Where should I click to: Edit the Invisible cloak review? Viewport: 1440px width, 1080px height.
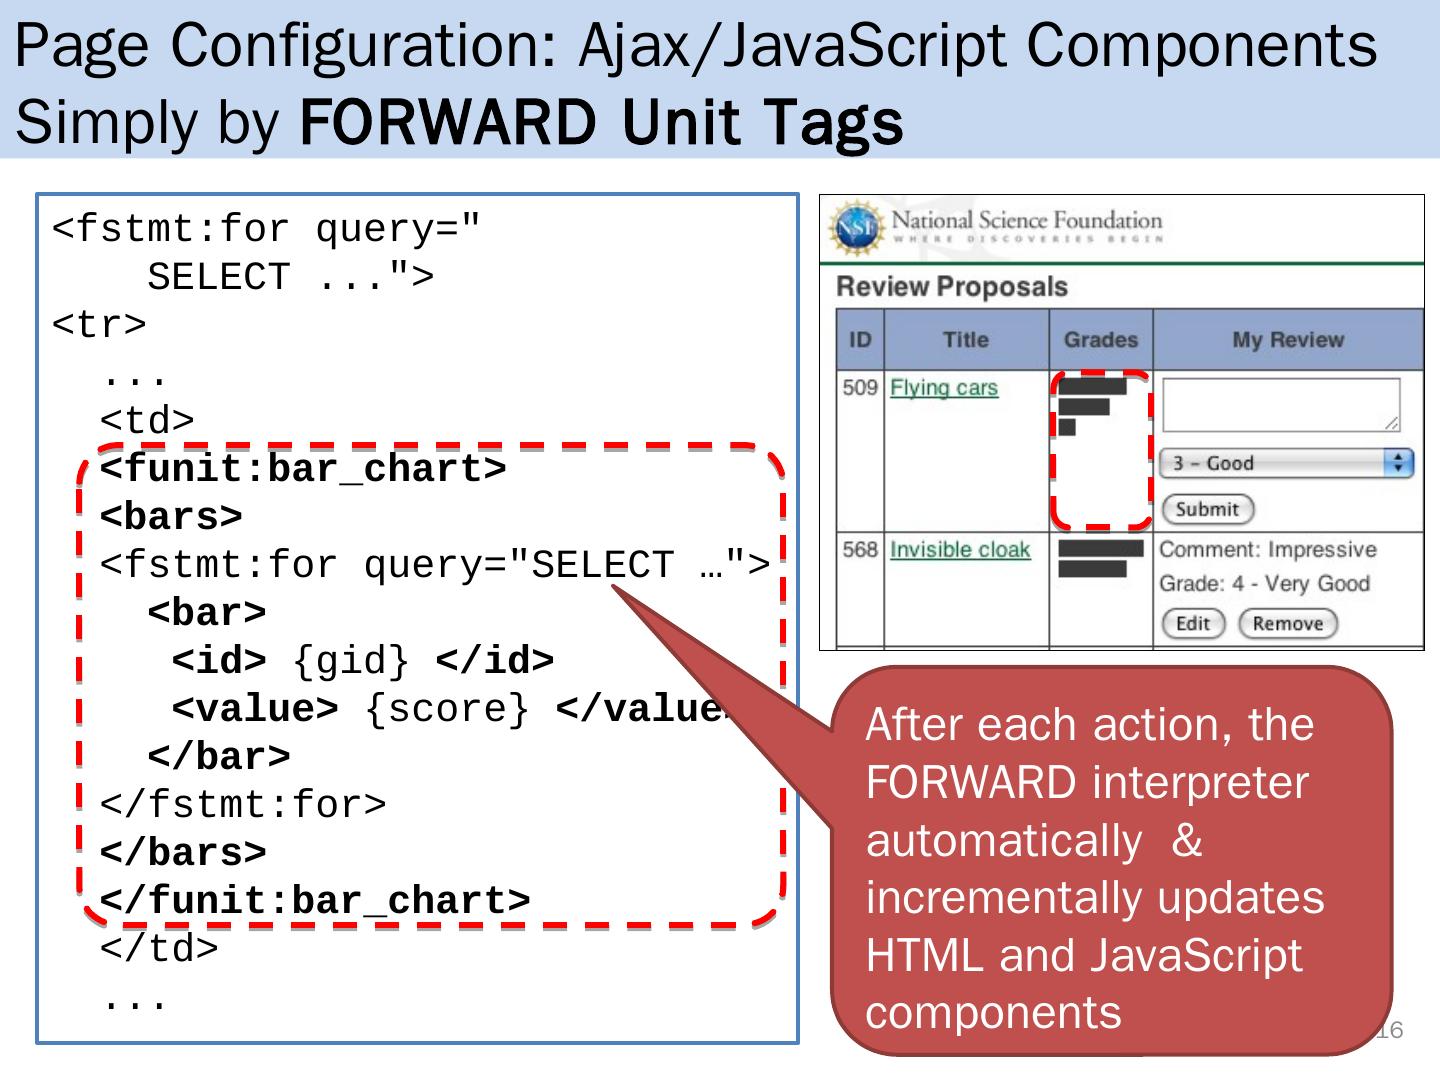point(1193,624)
